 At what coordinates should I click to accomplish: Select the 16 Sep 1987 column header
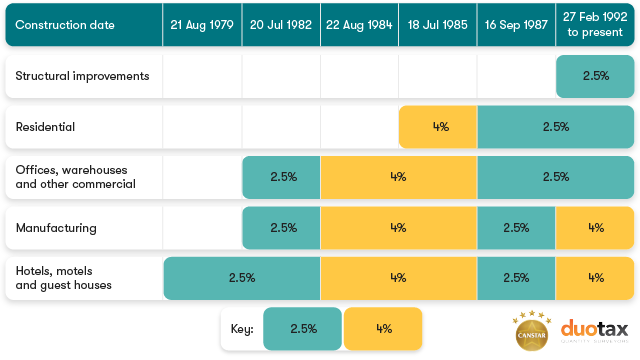[516, 25]
